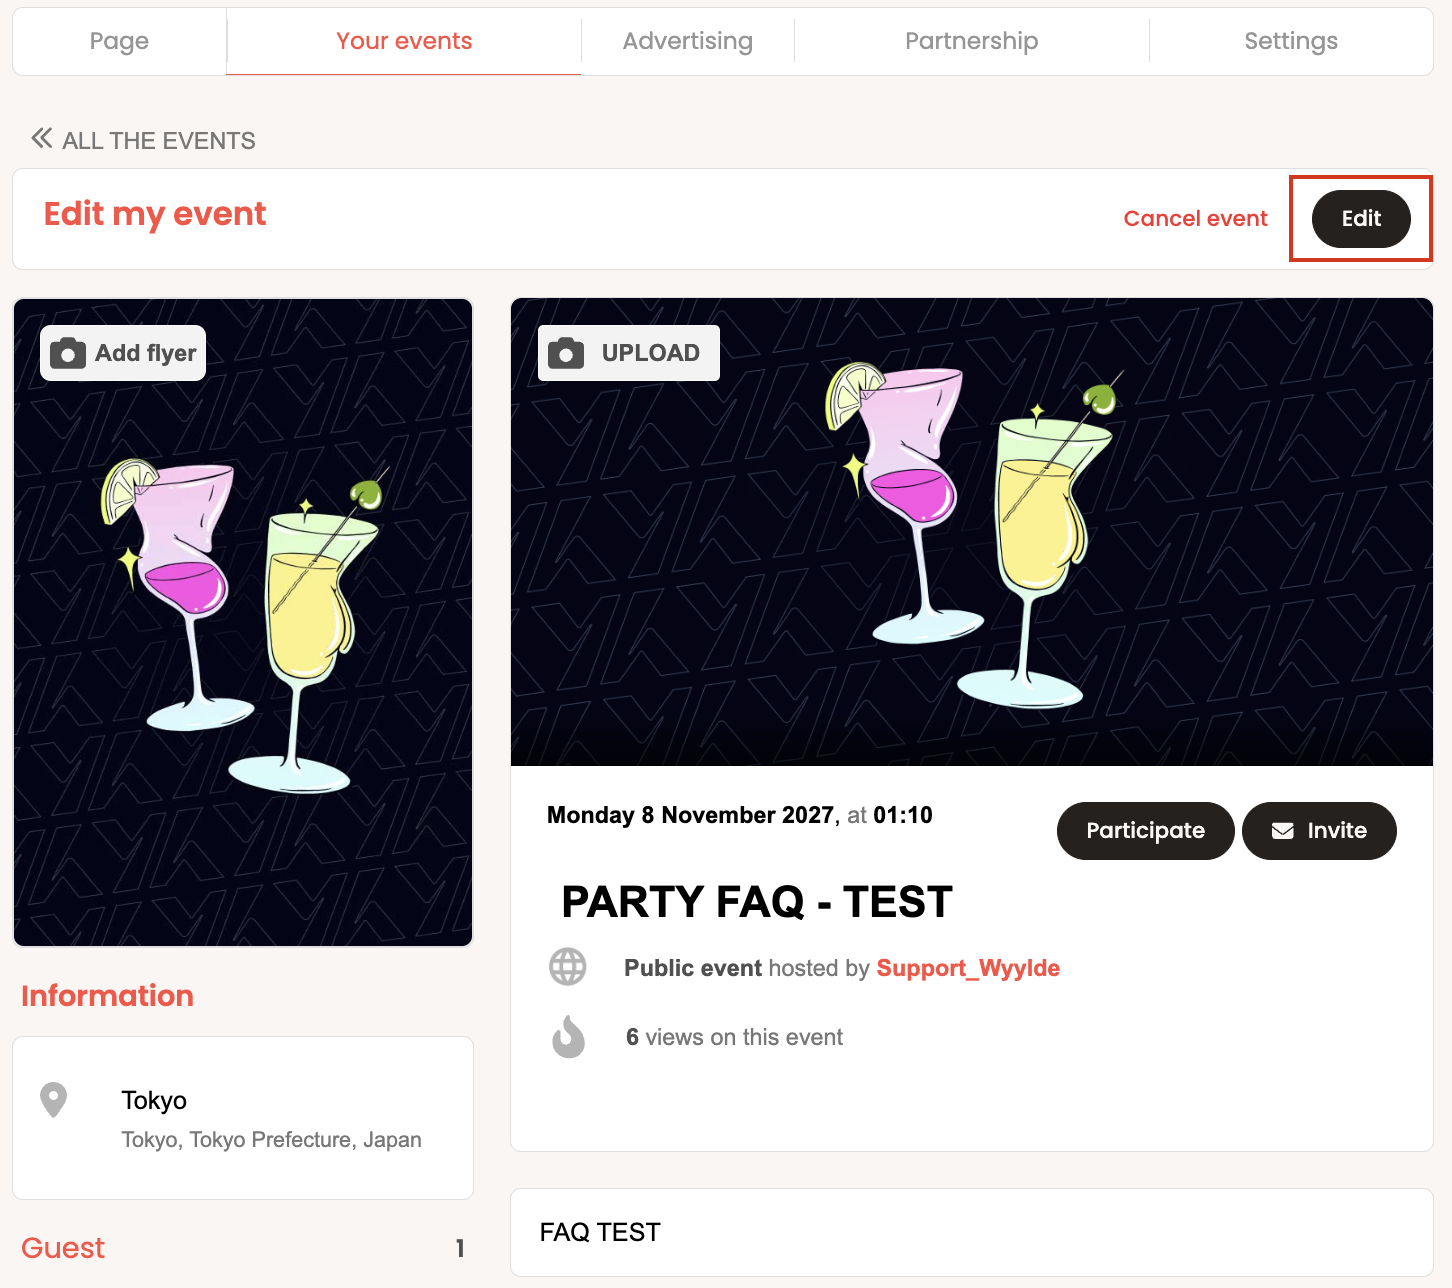The height and width of the screenshot is (1288, 1452).
Task: Click the event cover banner image
Action: click(x=972, y=532)
